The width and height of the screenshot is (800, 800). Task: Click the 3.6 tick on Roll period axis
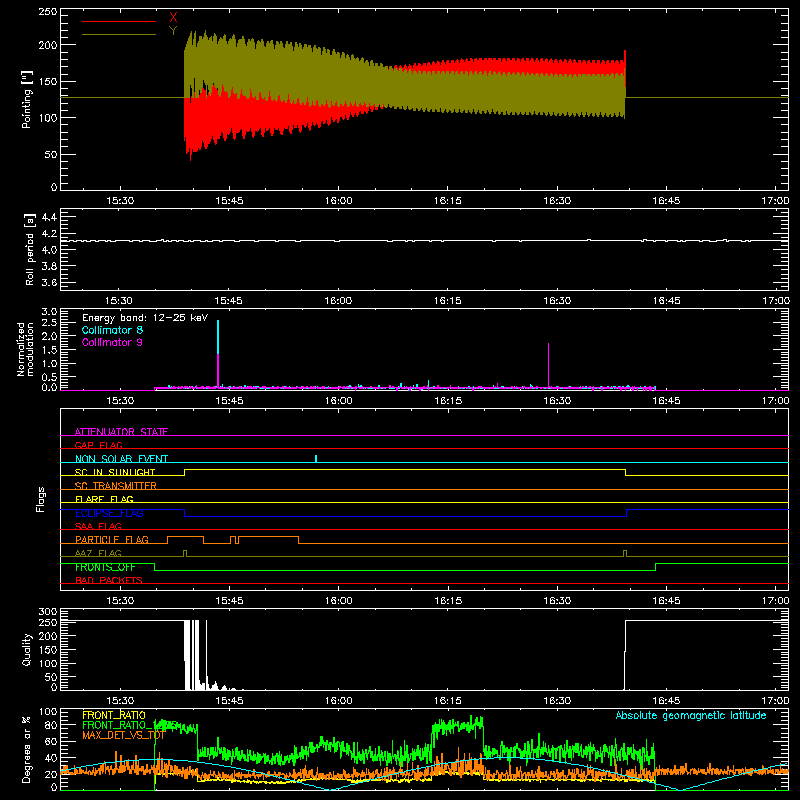pos(49,282)
